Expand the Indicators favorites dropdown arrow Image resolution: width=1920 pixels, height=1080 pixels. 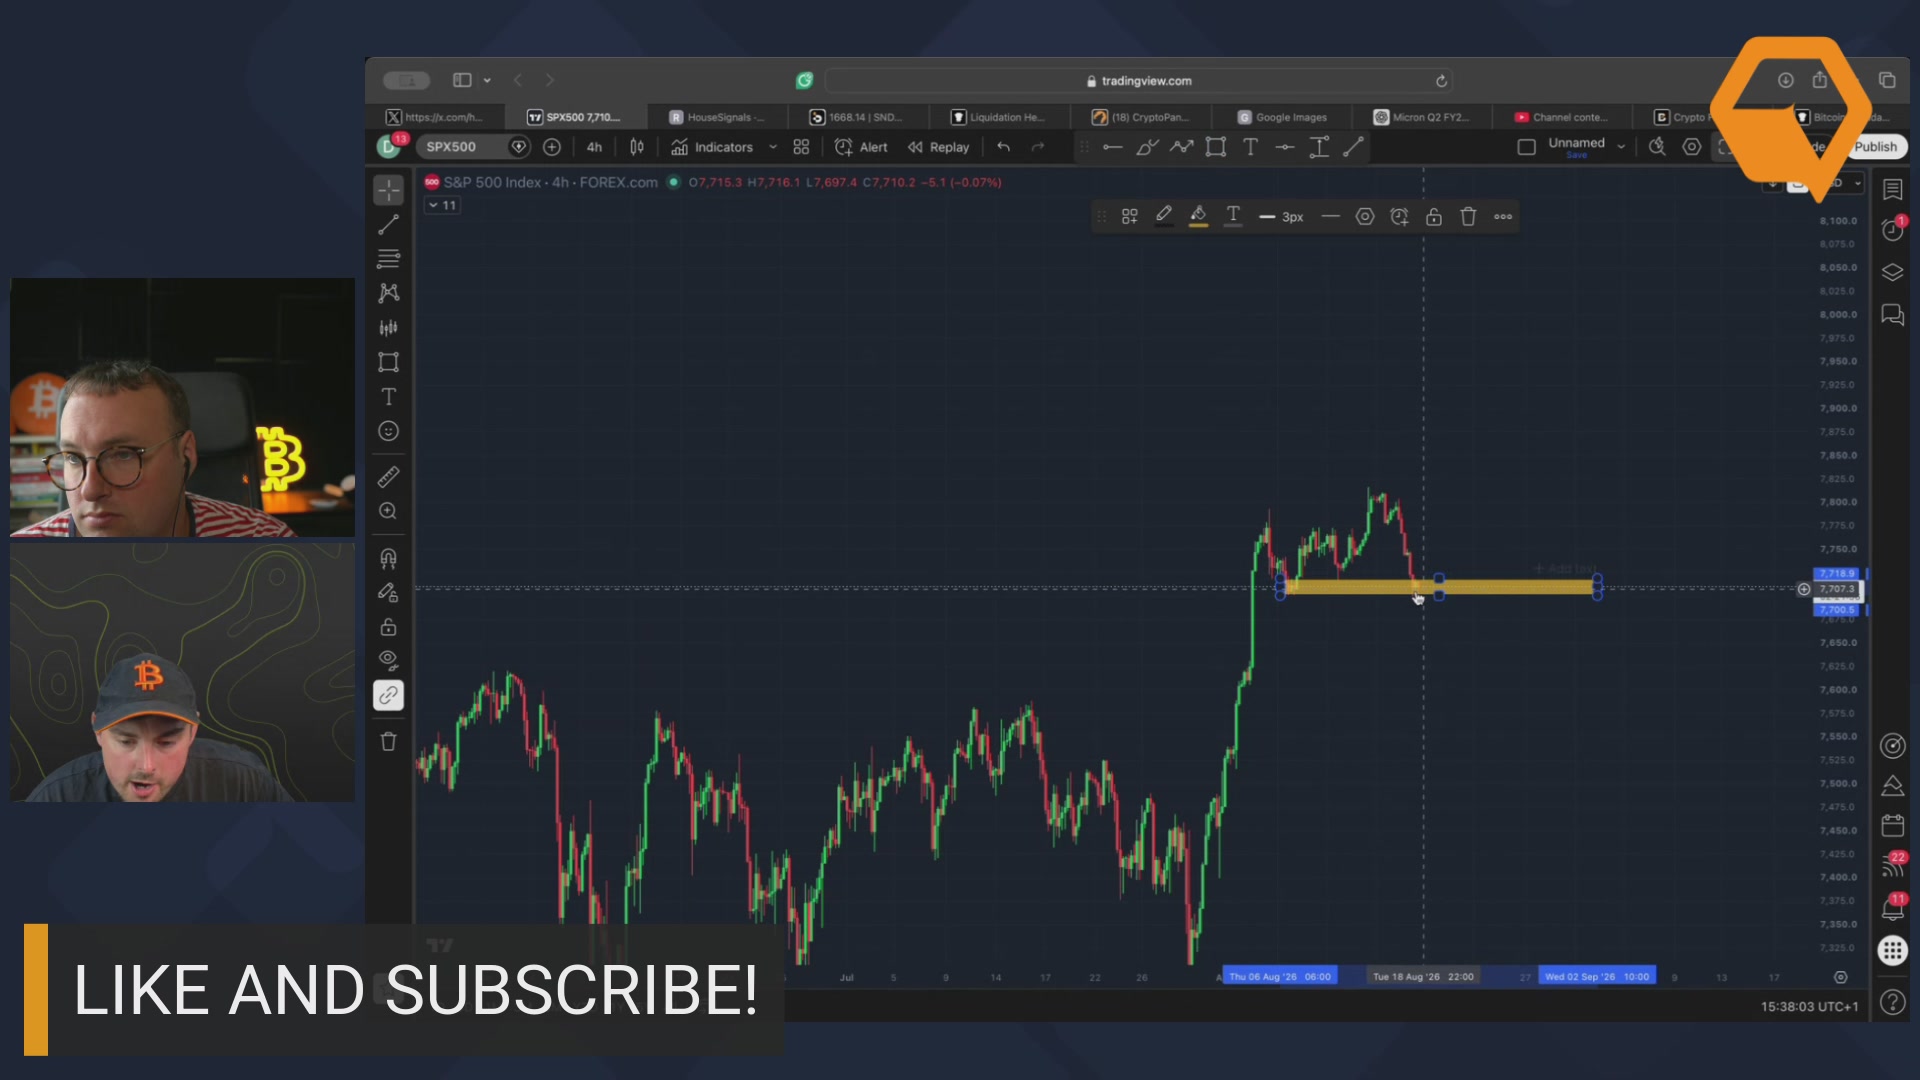click(x=773, y=147)
